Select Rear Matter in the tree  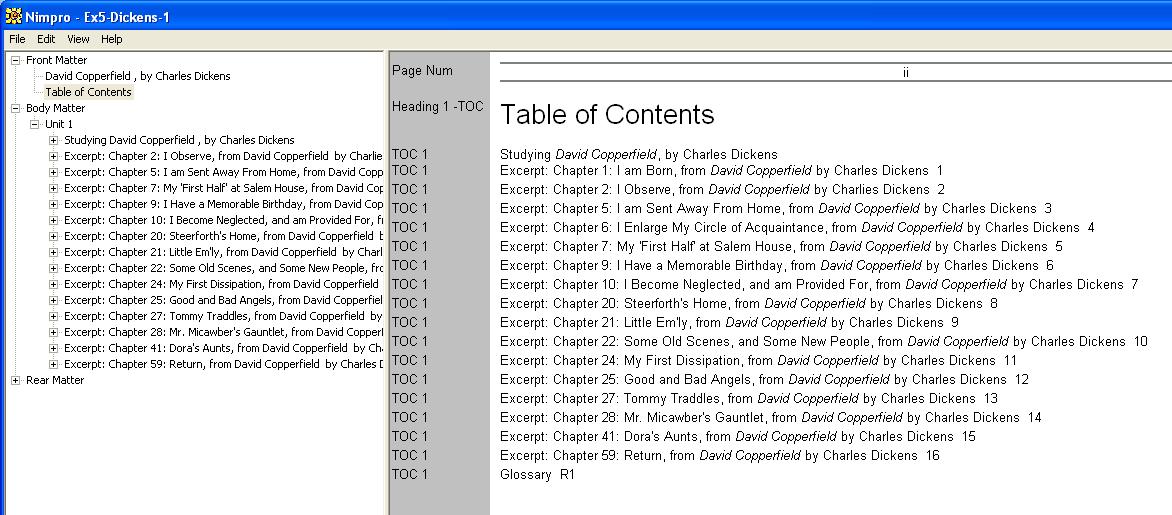click(x=55, y=380)
